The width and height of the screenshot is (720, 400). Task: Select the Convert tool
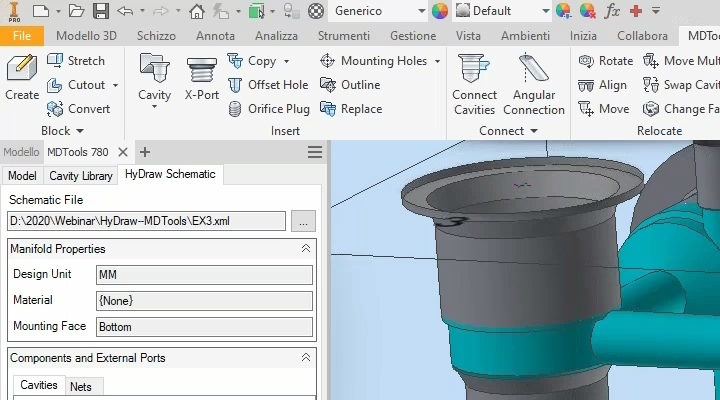pyautogui.click(x=78, y=109)
